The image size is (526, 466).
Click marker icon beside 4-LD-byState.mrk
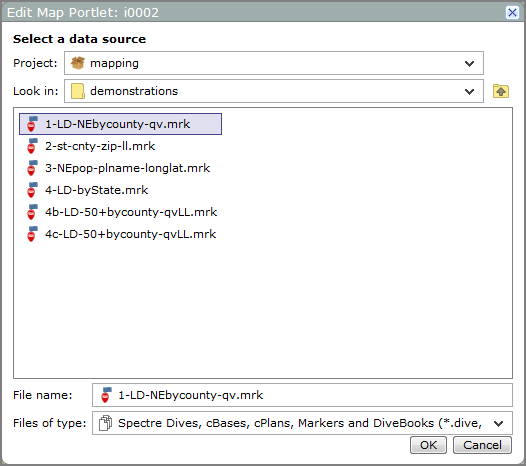[32, 190]
